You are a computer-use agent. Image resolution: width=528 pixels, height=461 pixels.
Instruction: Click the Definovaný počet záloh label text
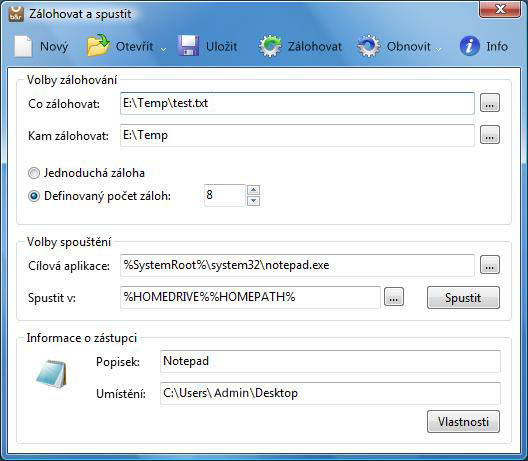click(107, 196)
